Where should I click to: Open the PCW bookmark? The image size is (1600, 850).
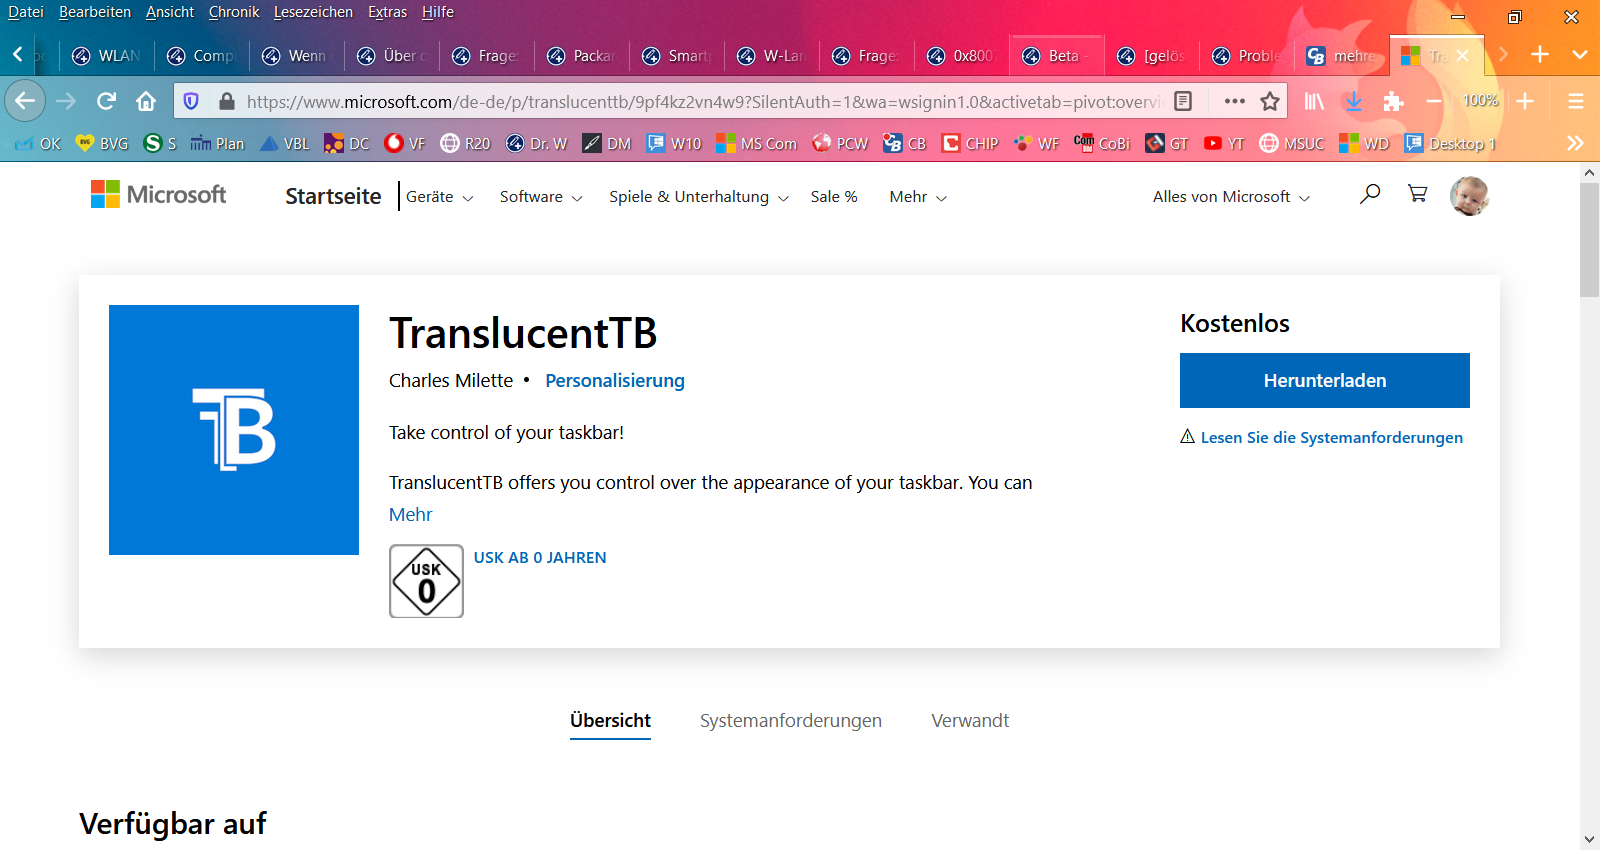(840, 143)
